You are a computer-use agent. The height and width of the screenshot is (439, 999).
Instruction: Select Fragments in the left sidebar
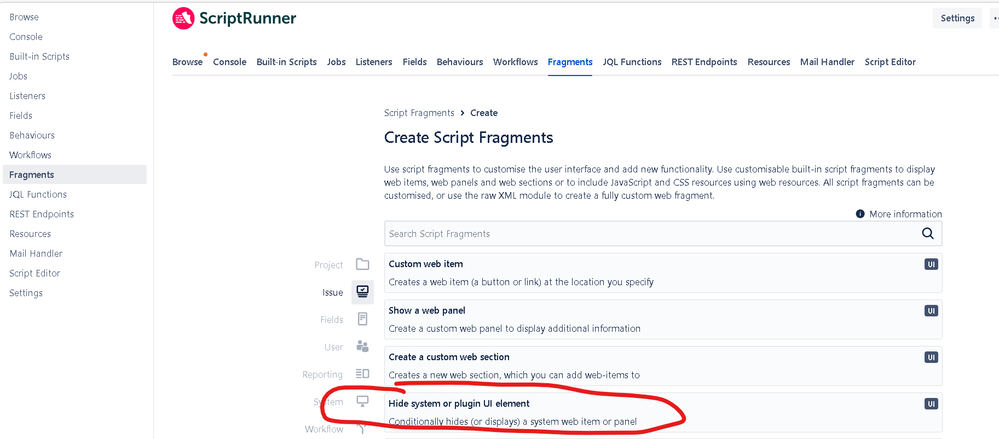click(75, 175)
